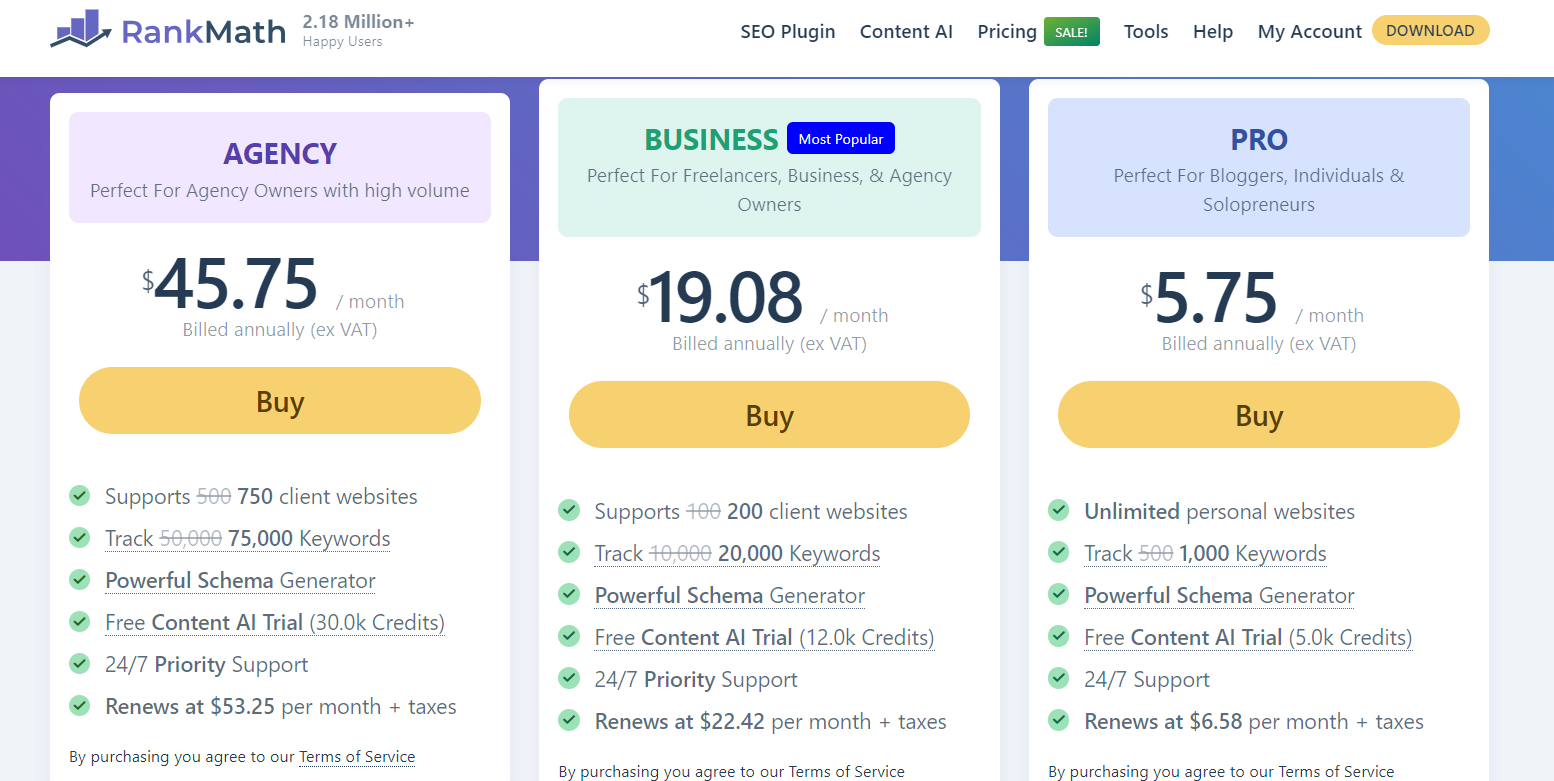Viewport: 1554px width, 781px height.
Task: Click checkmark beside 30.0k Credits trial
Action: tap(80, 621)
